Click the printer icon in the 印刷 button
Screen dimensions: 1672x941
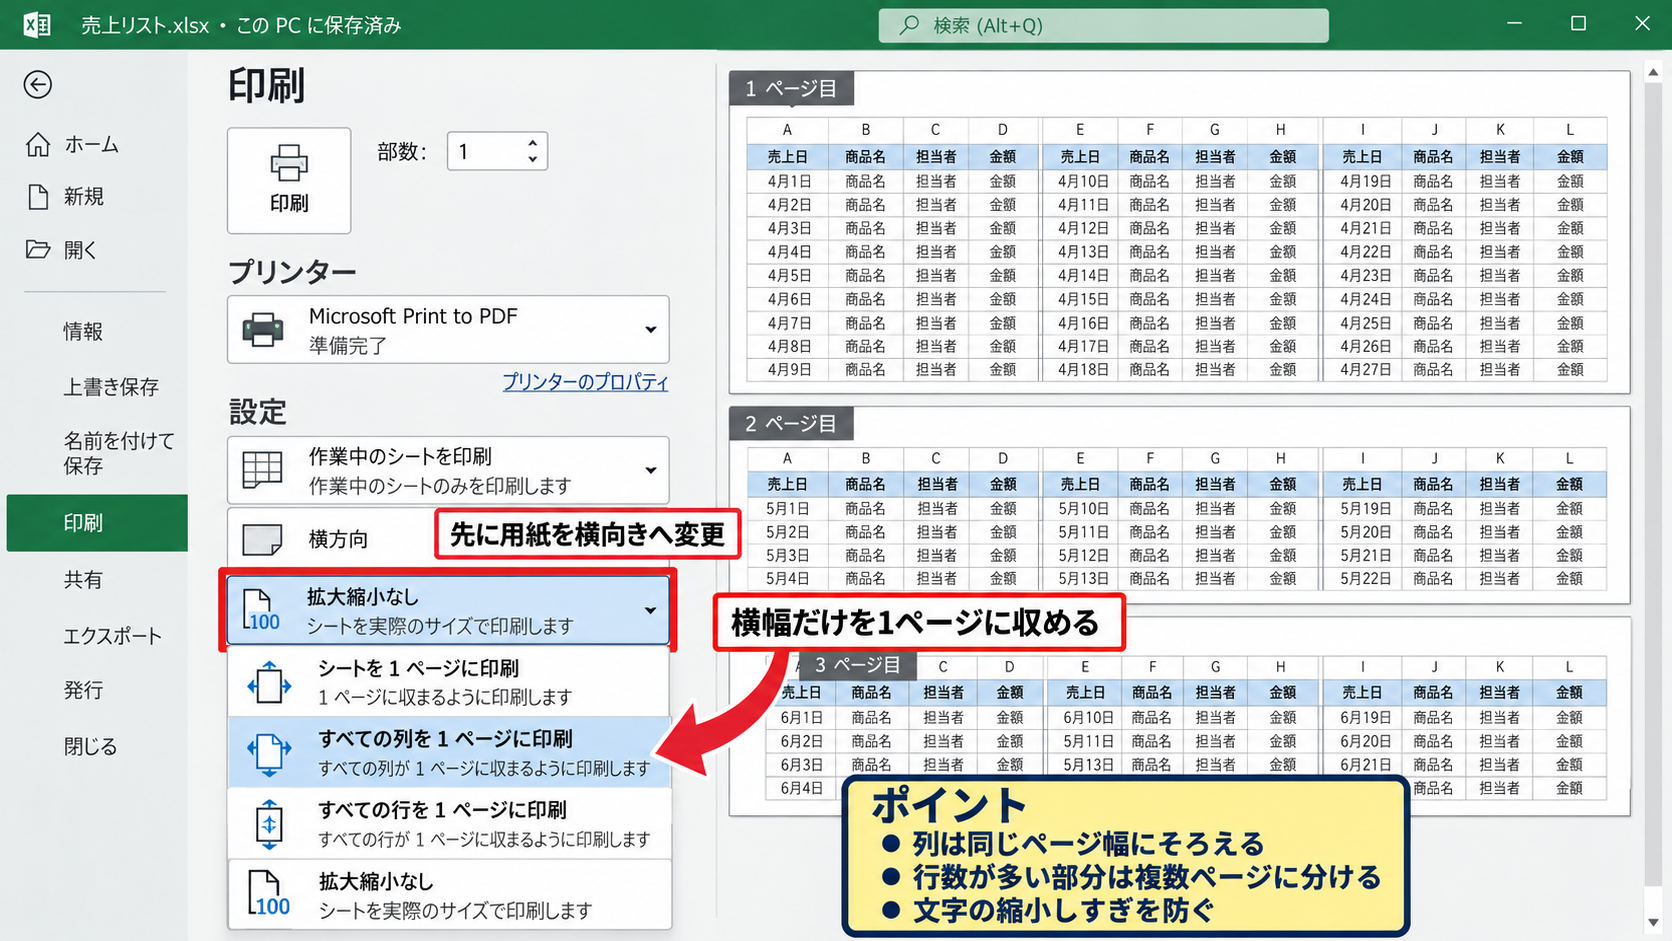289,164
